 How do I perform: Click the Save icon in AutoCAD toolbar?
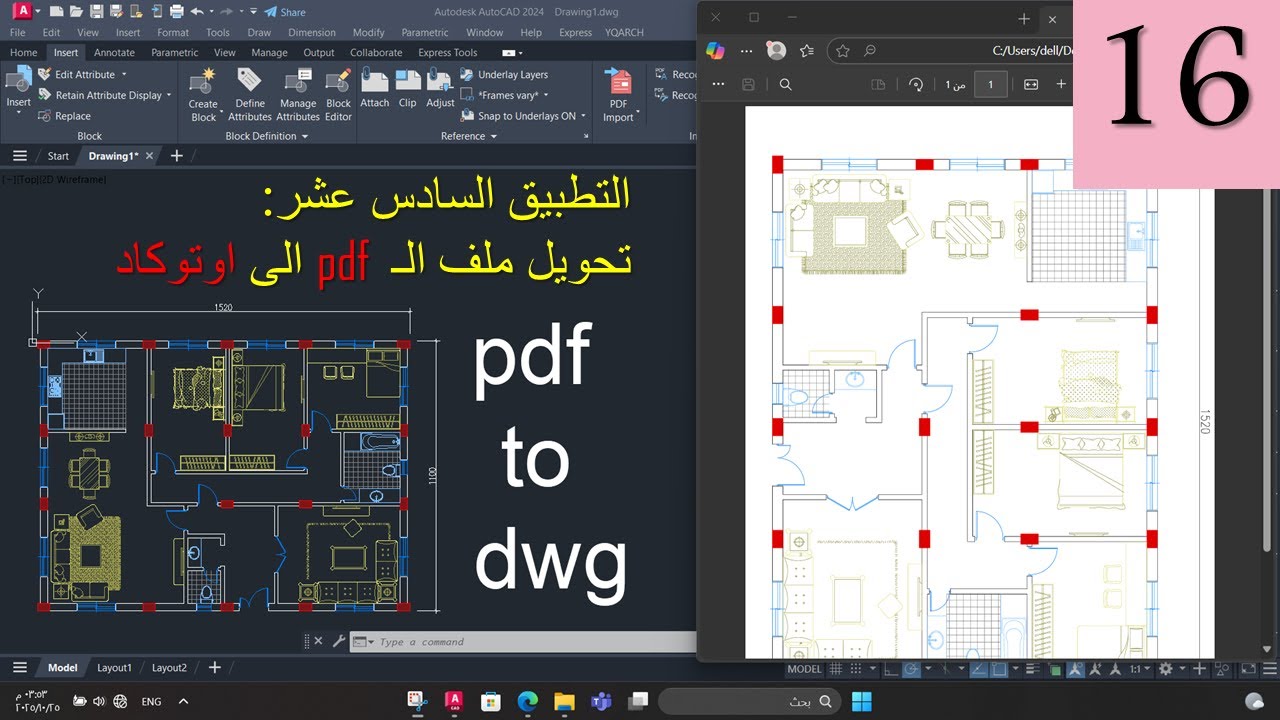click(96, 12)
